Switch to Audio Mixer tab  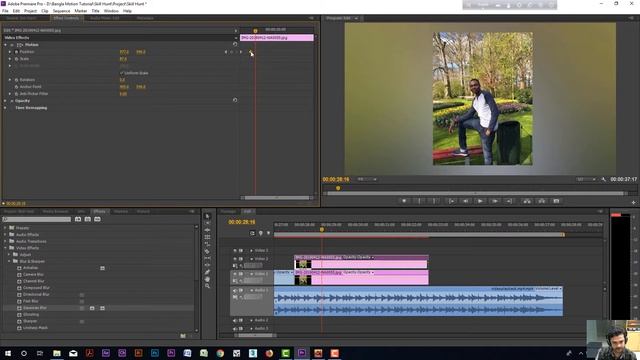[104, 18]
